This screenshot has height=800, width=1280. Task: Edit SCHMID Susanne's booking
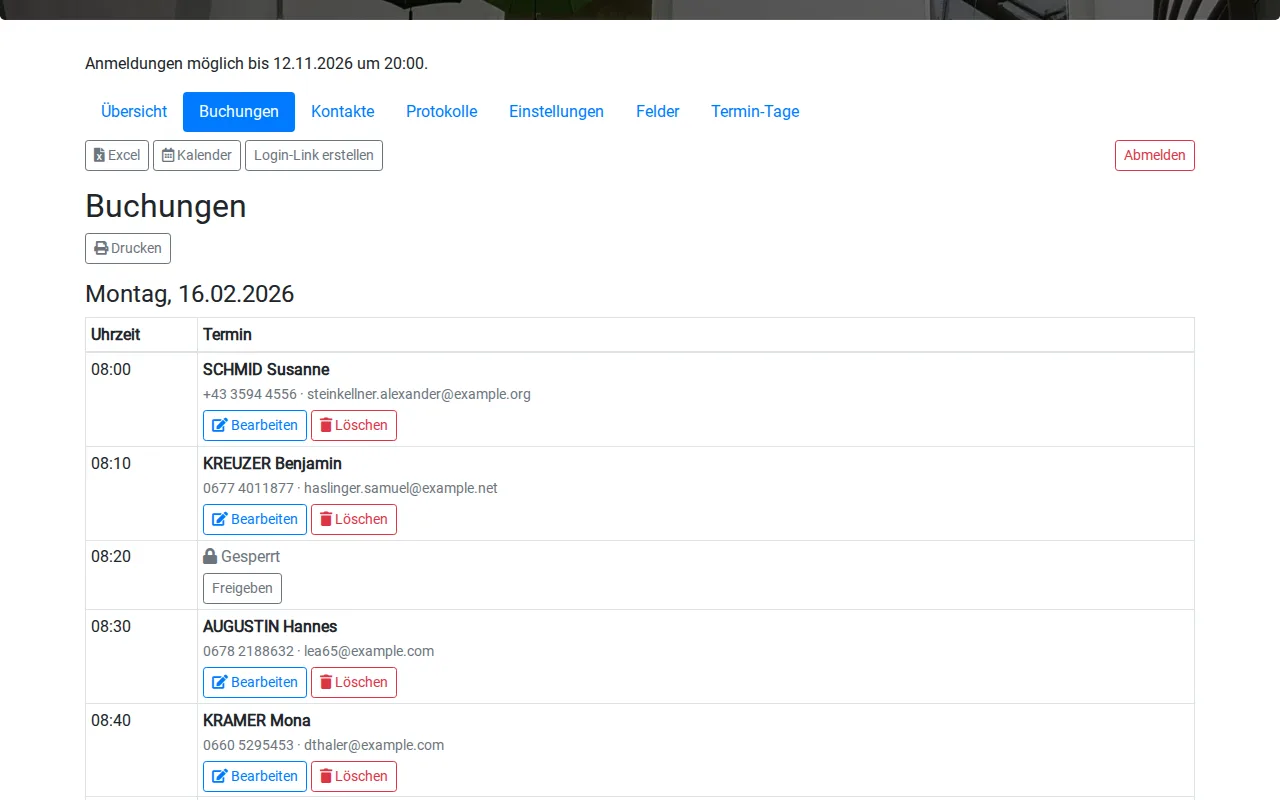255,425
